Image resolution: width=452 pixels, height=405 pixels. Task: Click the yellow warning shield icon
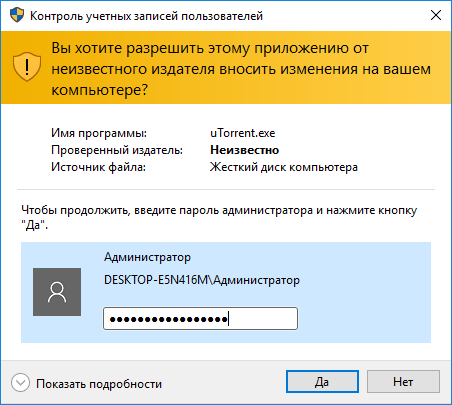[x=27, y=66]
